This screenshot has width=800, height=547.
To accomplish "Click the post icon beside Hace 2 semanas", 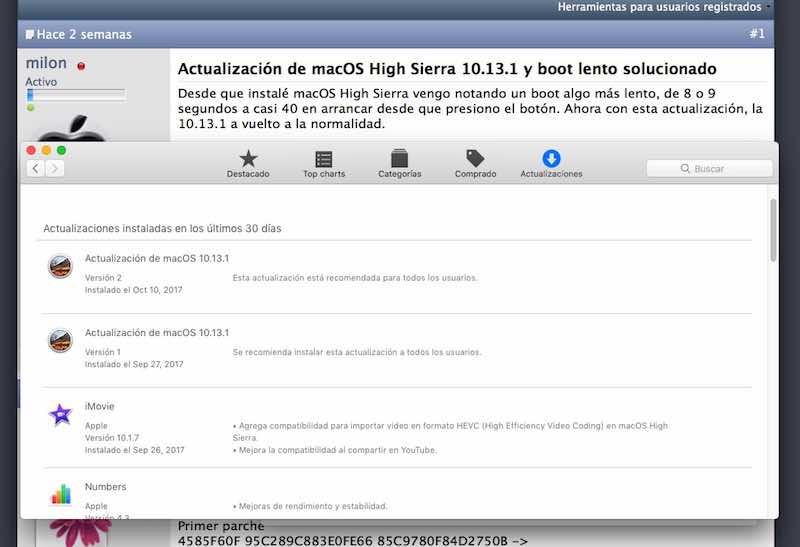I will tap(30, 34).
